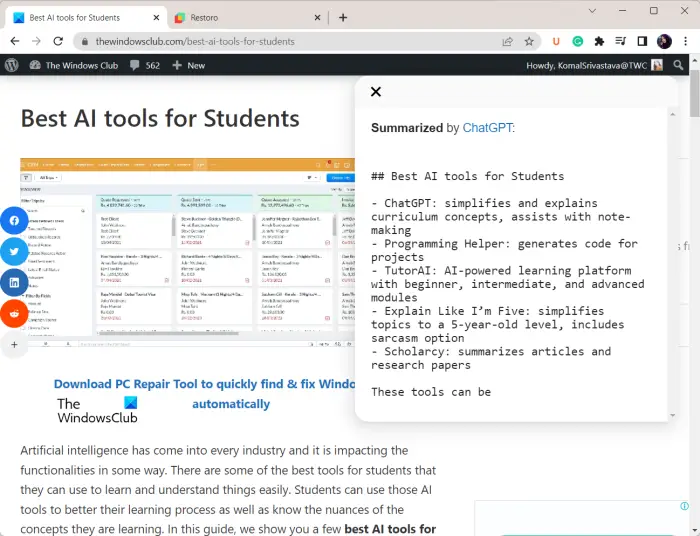
Task: Share article on LinkedIn
Action: (x=14, y=283)
